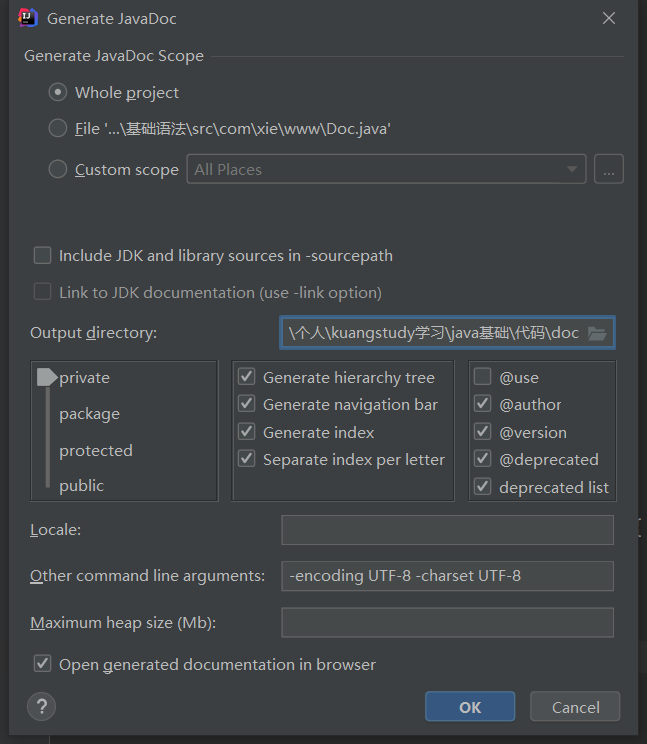647x744 pixels.
Task: Toggle the @use checkbox
Action: (x=483, y=377)
